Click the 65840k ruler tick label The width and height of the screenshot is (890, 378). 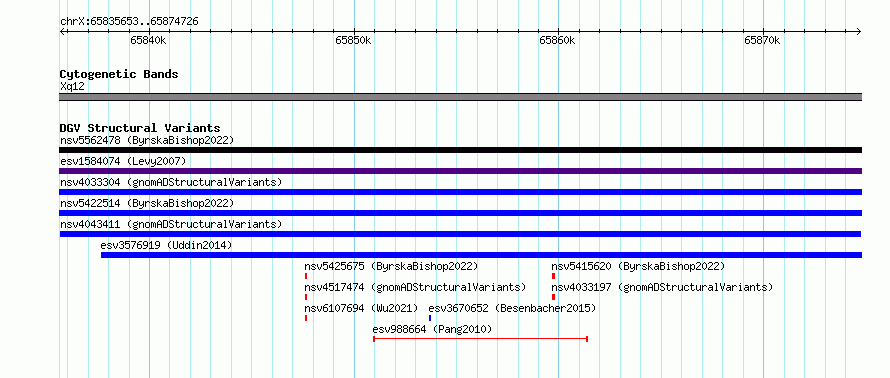(148, 40)
